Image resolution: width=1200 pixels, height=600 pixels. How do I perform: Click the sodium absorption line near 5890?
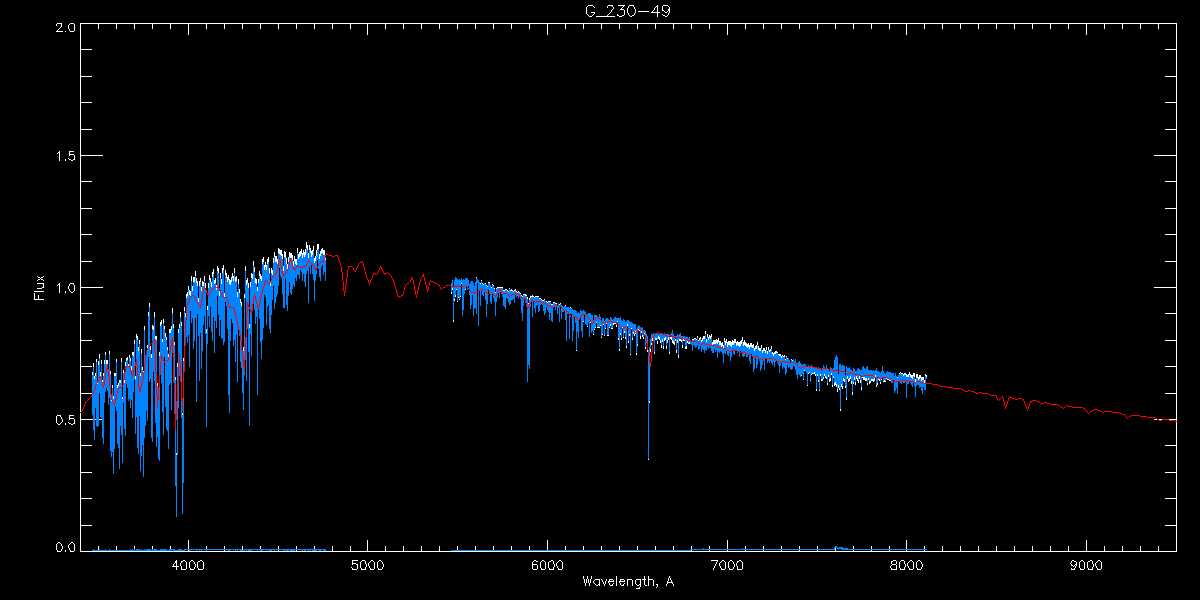tap(528, 340)
